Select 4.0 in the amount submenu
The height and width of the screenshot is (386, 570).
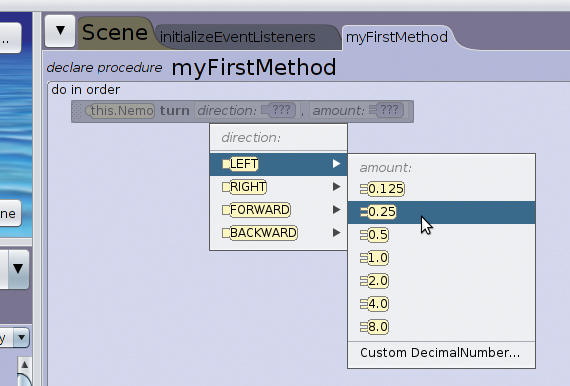[441, 304]
